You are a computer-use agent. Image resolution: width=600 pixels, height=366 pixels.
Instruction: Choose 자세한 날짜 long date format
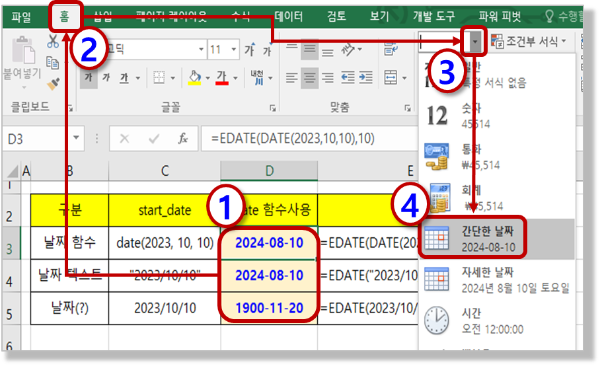pos(497,280)
